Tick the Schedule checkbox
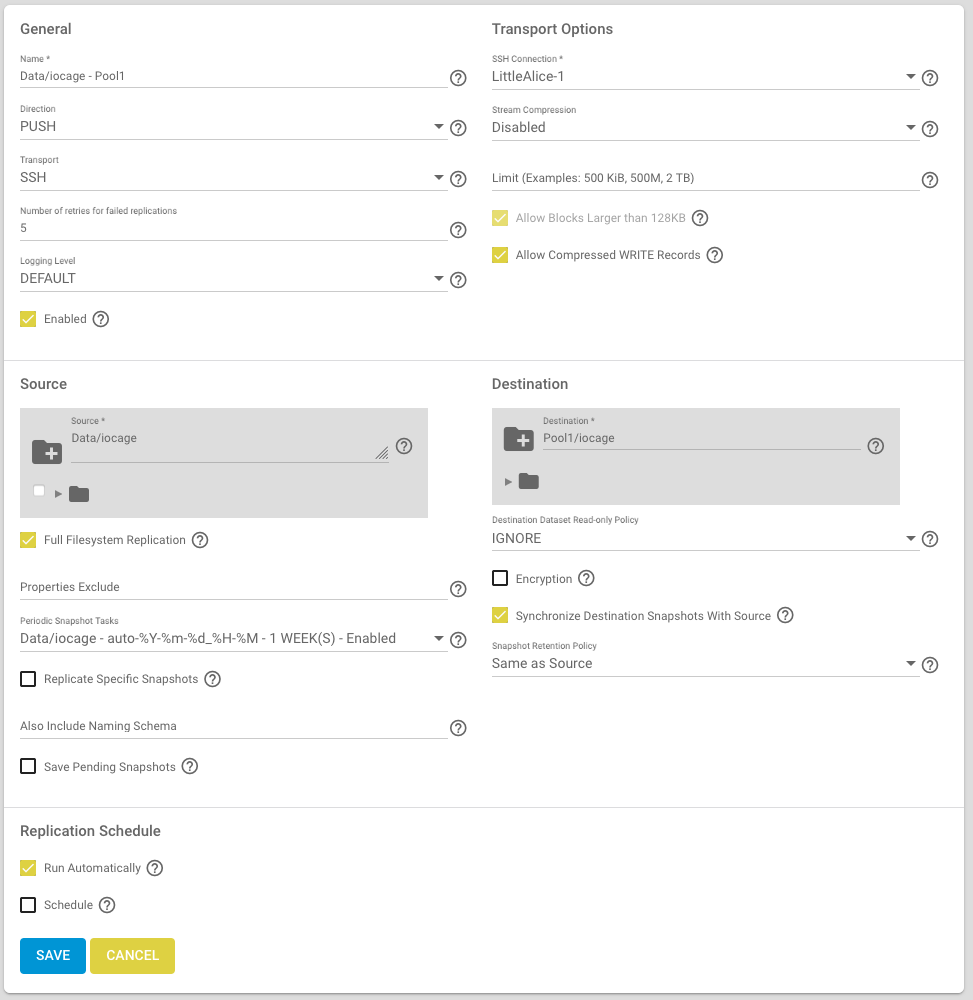973x1000 pixels. point(28,905)
